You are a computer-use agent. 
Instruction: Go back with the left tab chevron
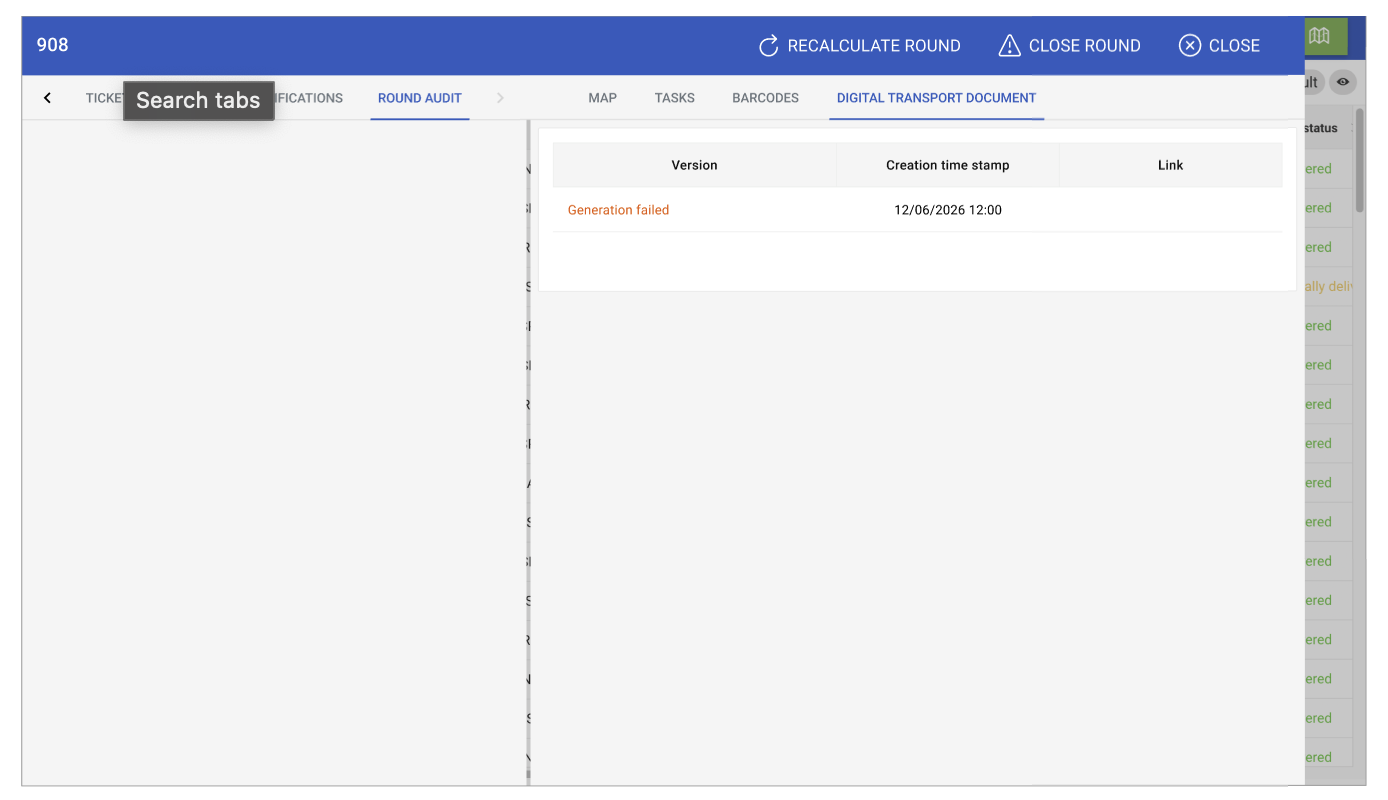pyautogui.click(x=47, y=98)
